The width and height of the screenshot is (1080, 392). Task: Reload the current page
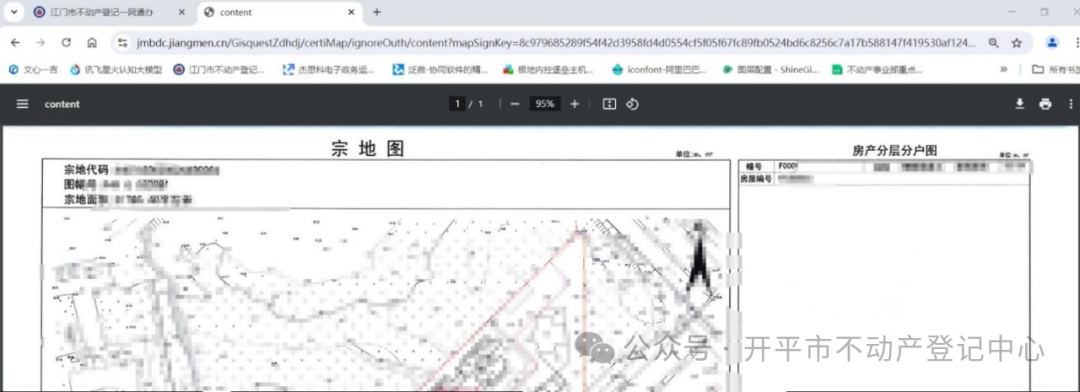click(x=66, y=43)
